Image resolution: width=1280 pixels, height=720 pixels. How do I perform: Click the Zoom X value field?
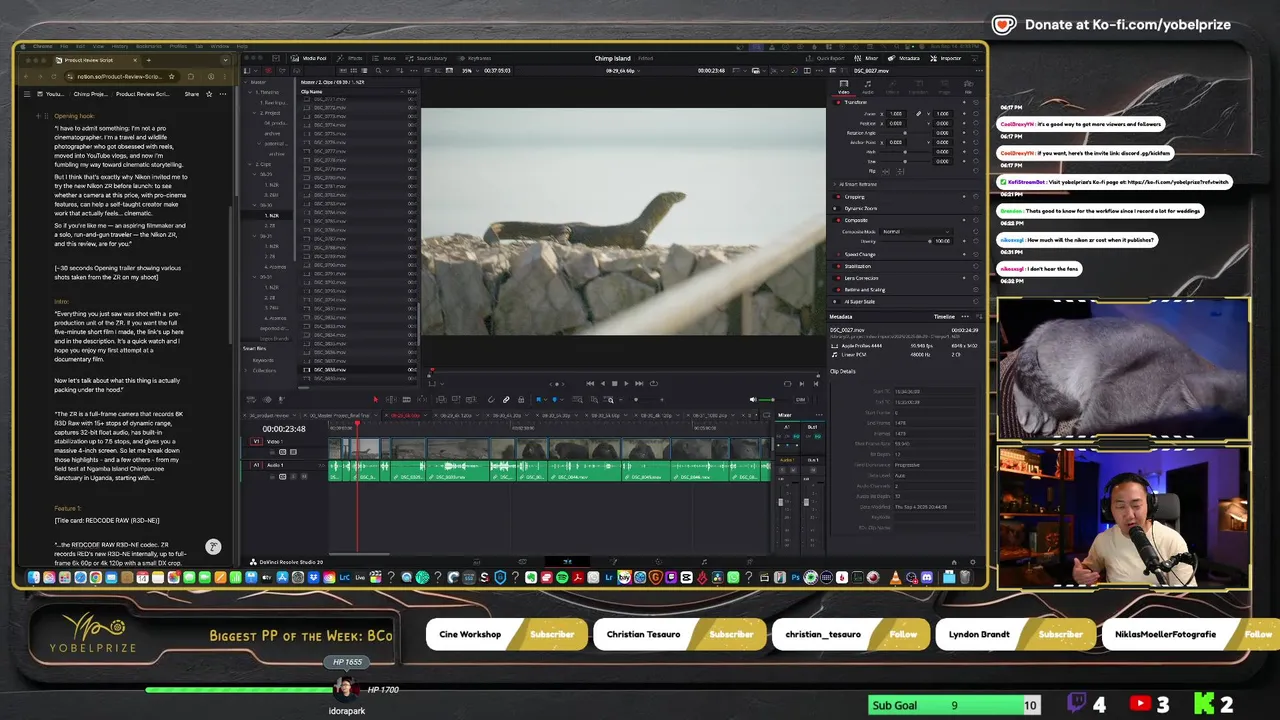(896, 114)
